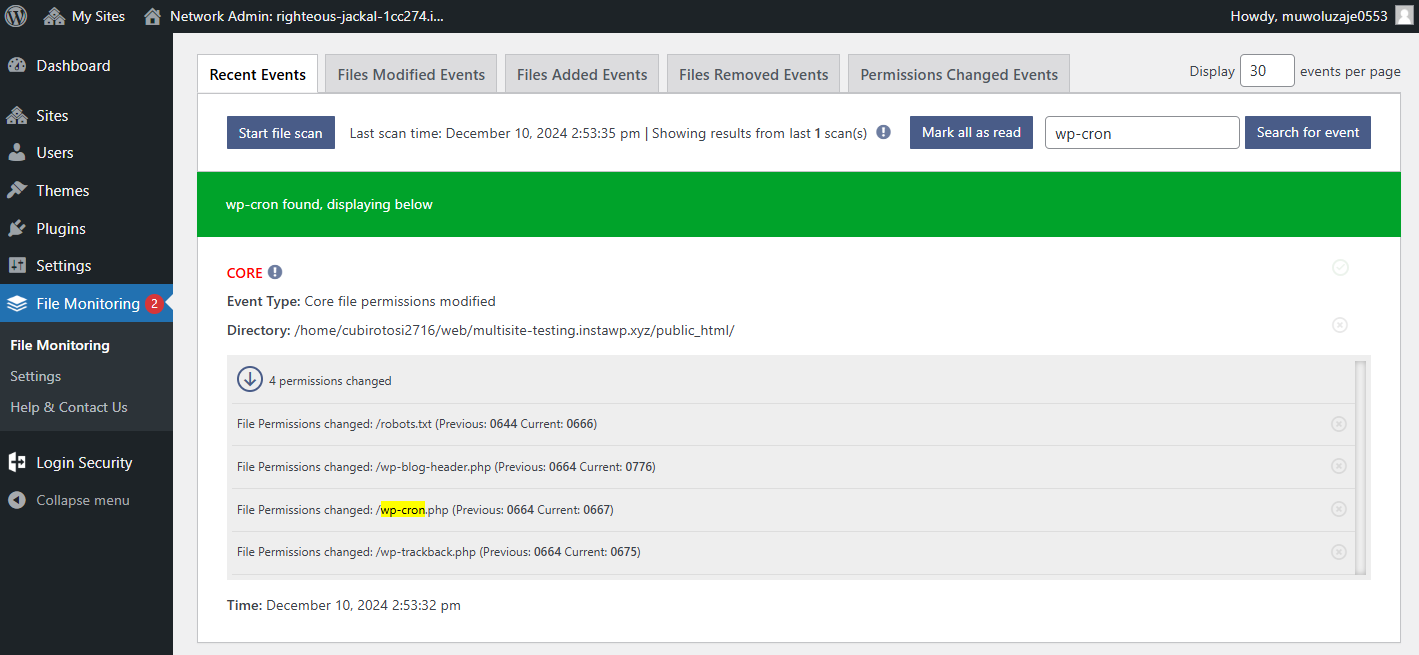Switch to Recent Events tab
The height and width of the screenshot is (655, 1419).
coord(258,75)
